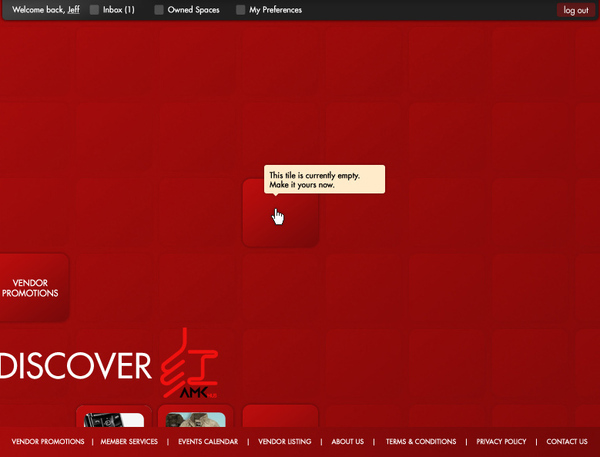Image resolution: width=600 pixels, height=457 pixels.
Task: Select the blank red tile beside the jacket thumbnail
Action: [x=280, y=416]
